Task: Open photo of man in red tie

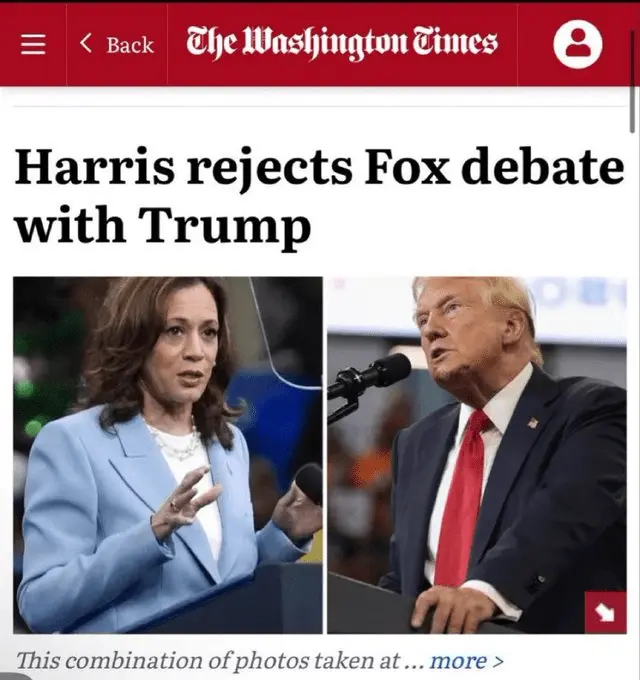Action: click(477, 455)
